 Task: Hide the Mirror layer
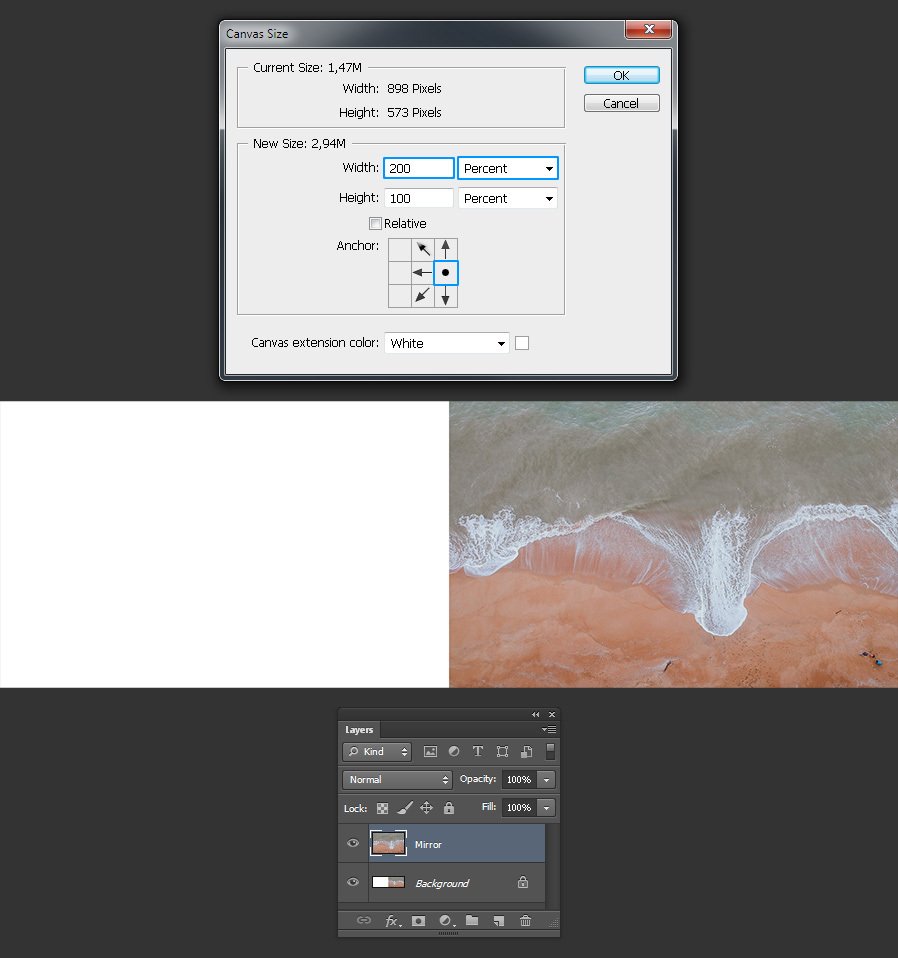(353, 843)
